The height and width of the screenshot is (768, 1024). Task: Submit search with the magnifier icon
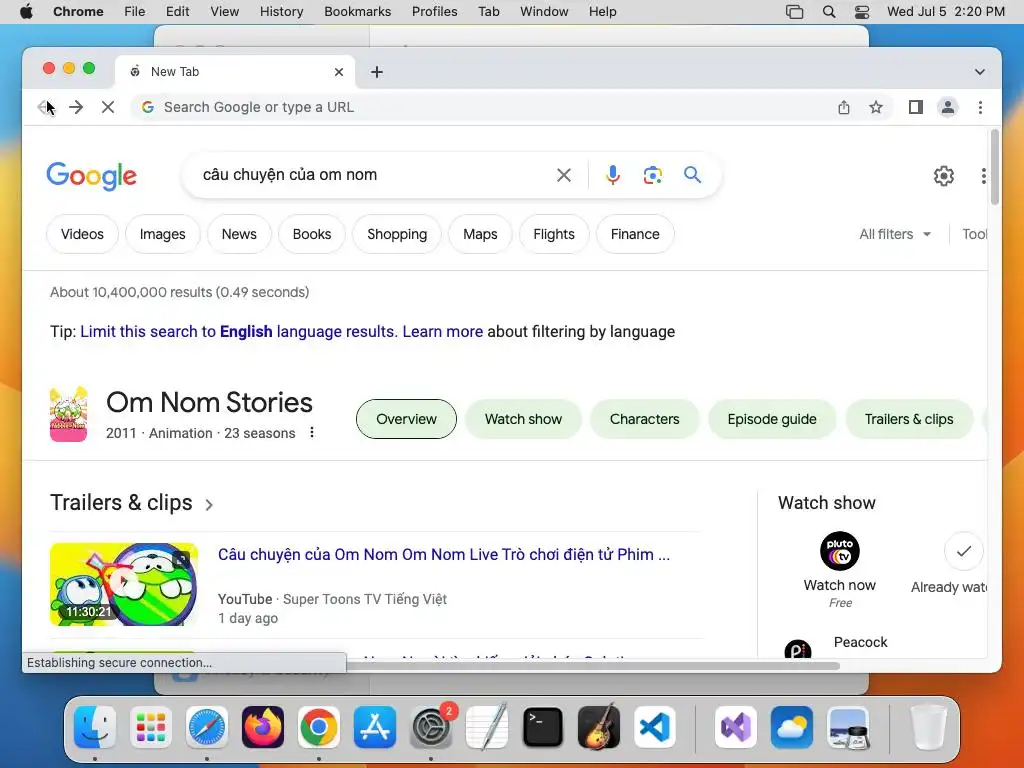692,174
